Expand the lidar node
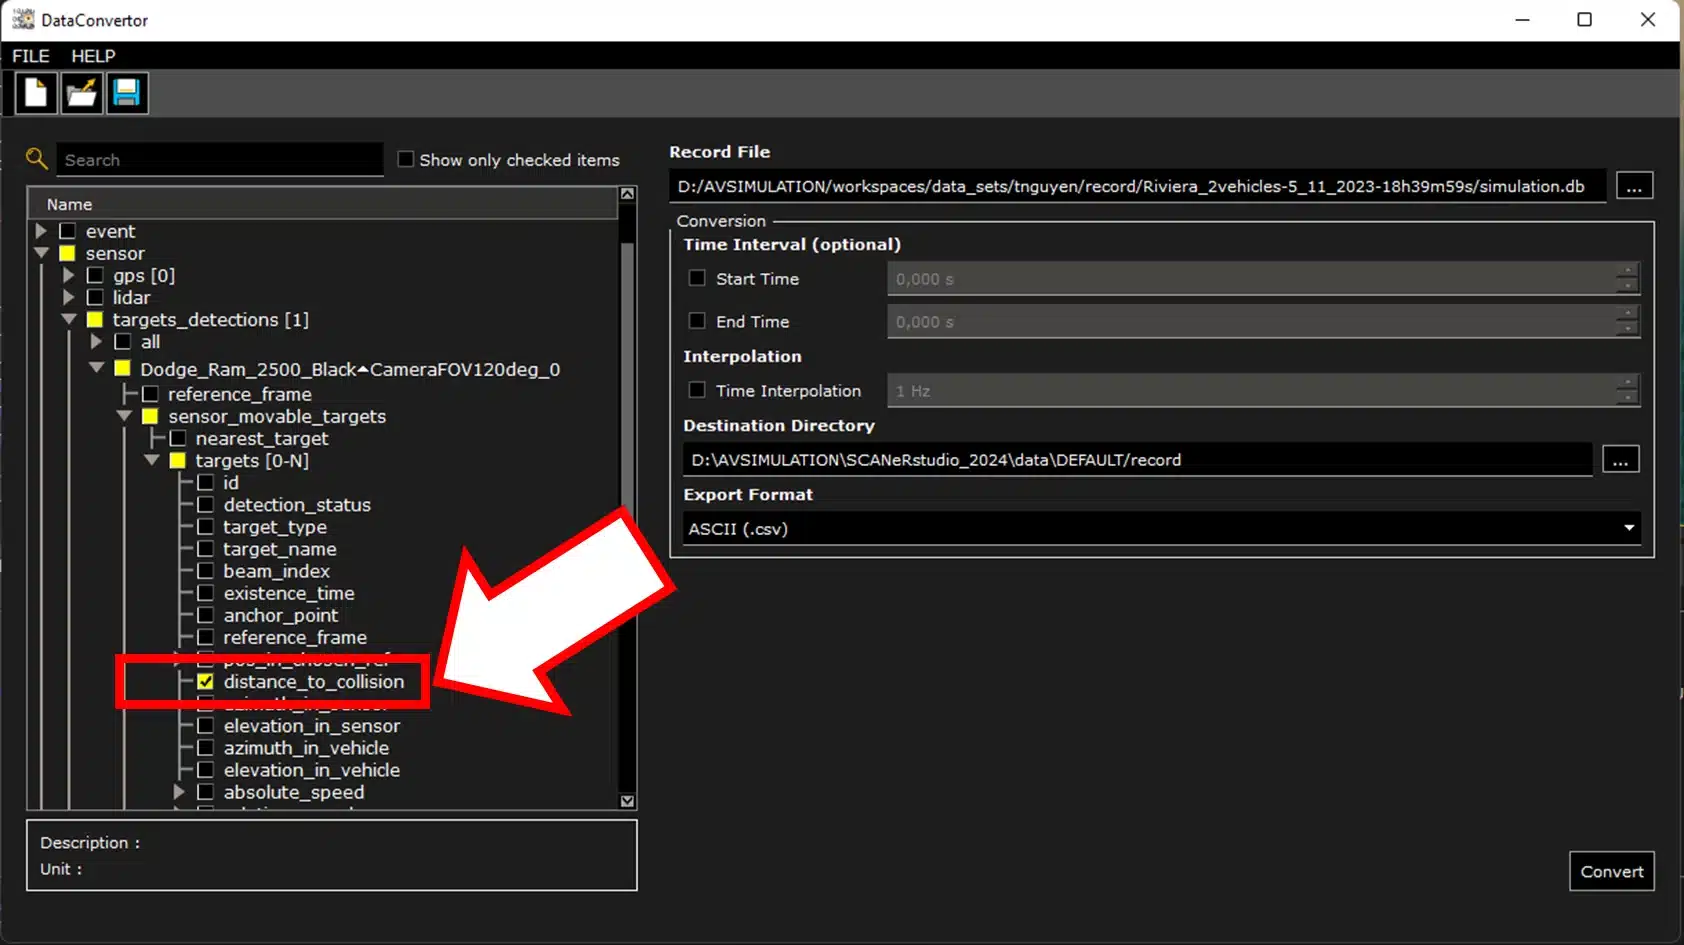The image size is (1684, 945). (68, 297)
